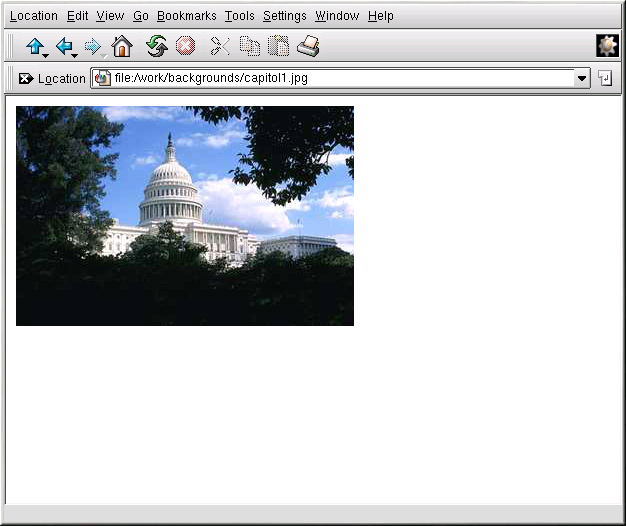Click the Forward arrow icon
The image size is (626, 526).
click(x=92, y=45)
